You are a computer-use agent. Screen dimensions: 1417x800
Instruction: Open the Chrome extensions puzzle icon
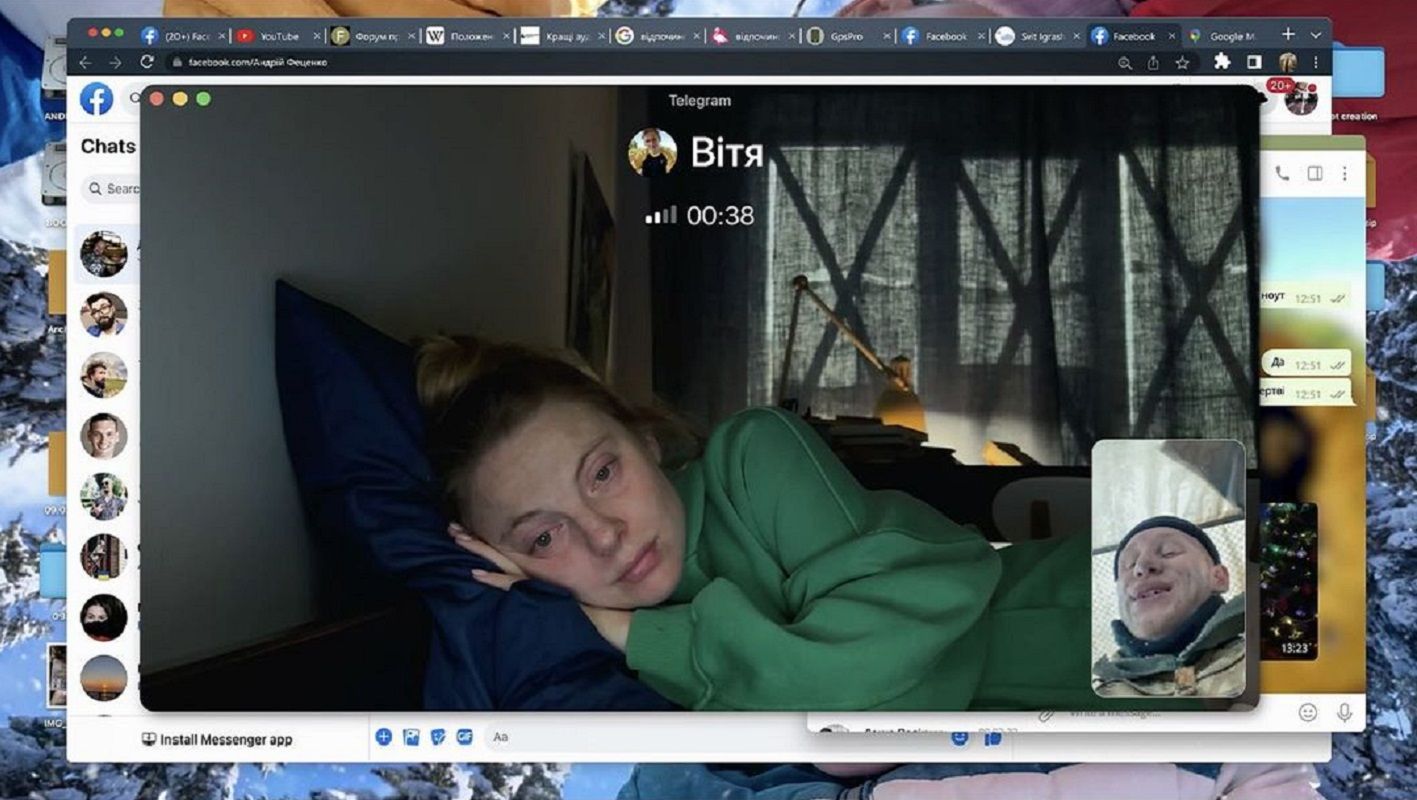1222,62
